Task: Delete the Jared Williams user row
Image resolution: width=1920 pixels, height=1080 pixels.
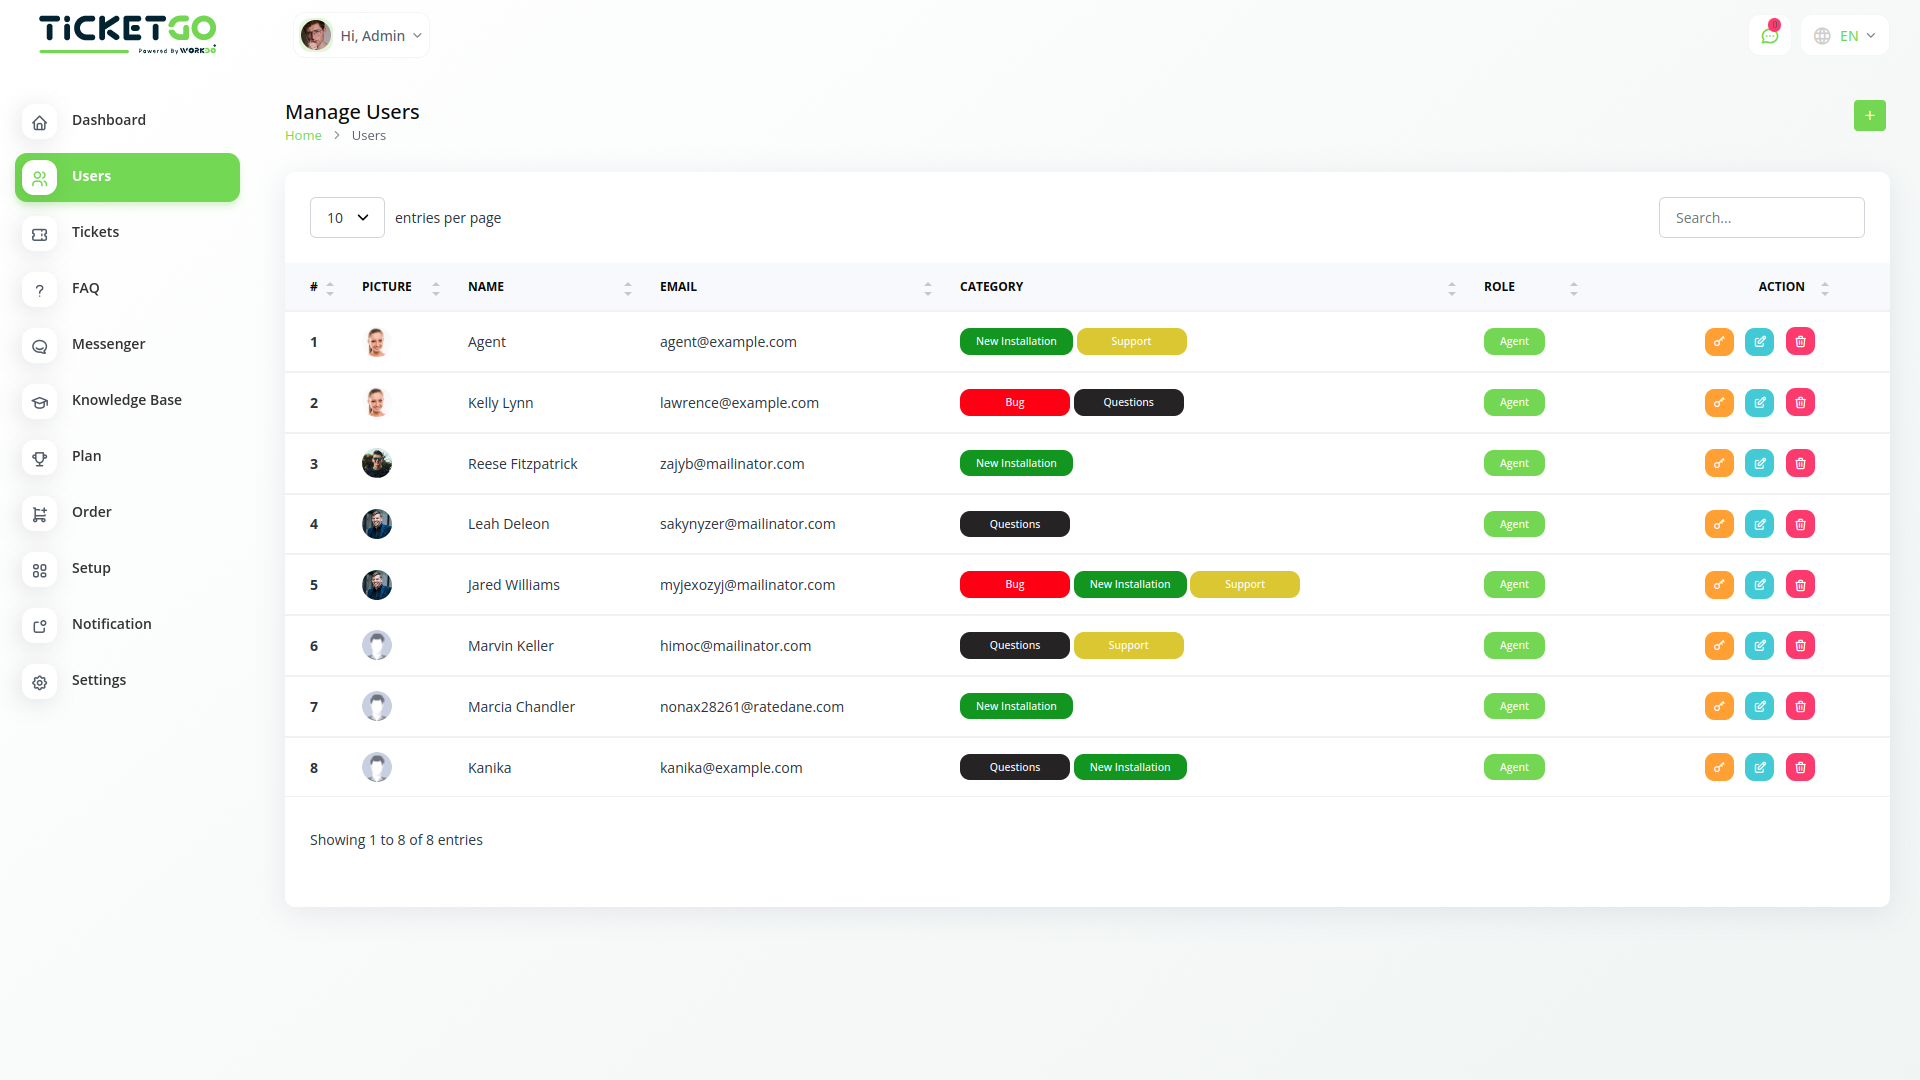Action: [1800, 584]
